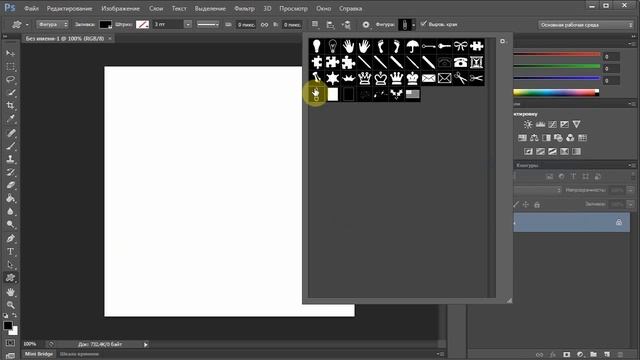Open layer blend mode dropdown
Image resolution: width=640 pixels, height=360 pixels.
pyautogui.click(x=538, y=190)
